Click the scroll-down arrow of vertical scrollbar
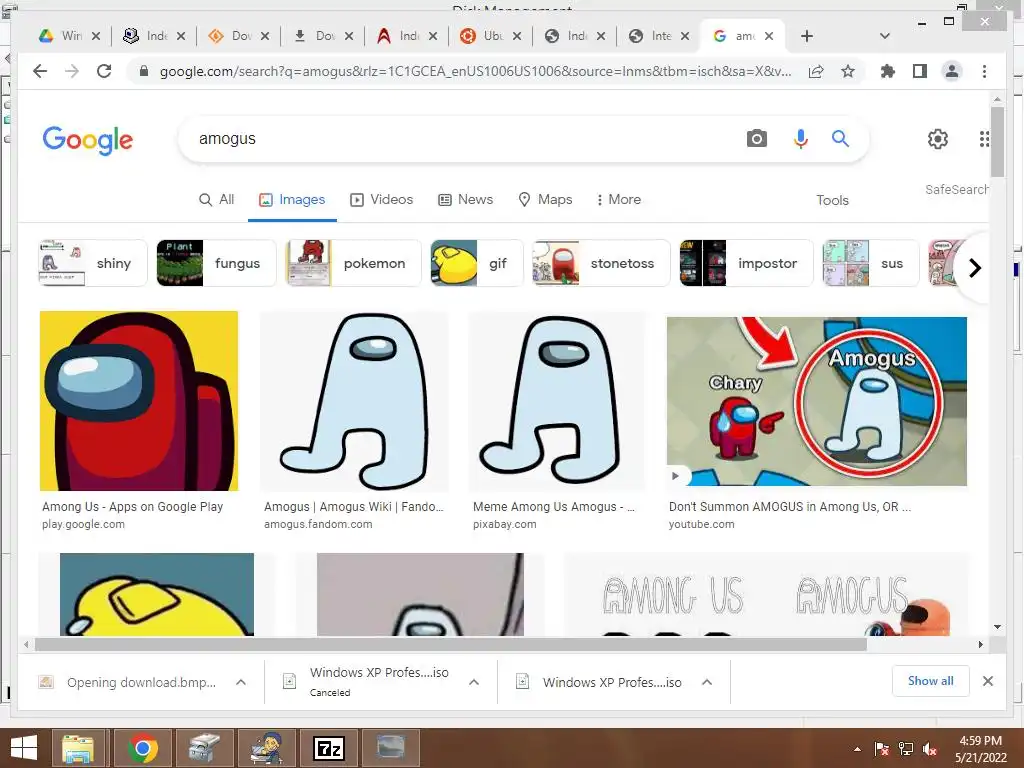Viewport: 1024px width, 768px height. coord(997,627)
